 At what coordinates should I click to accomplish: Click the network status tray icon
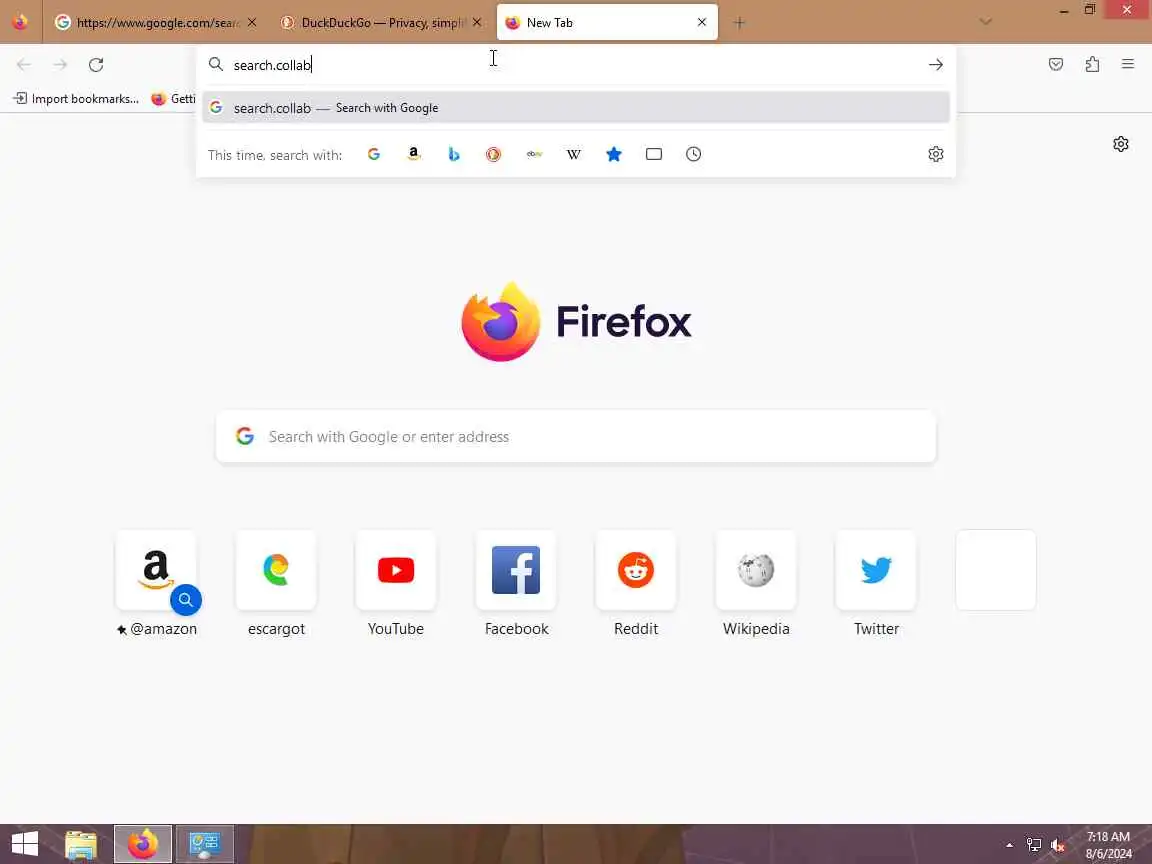click(x=1034, y=845)
